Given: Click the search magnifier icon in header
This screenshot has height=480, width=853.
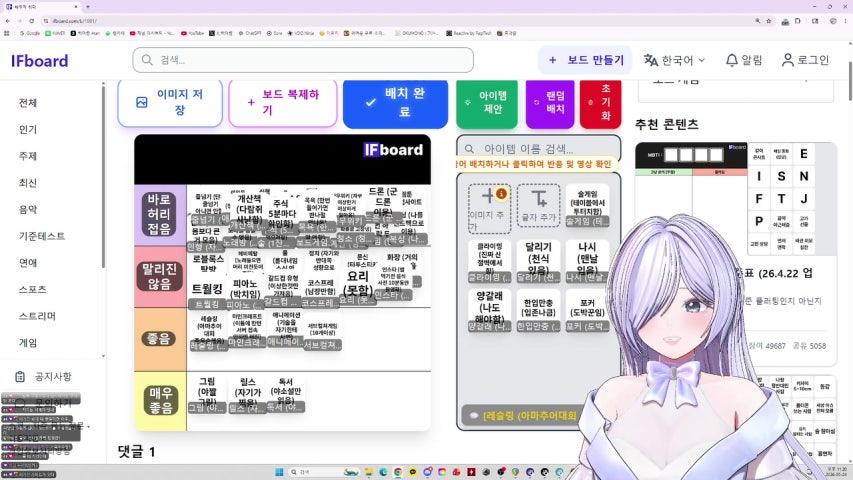Looking at the screenshot, I should pos(147,60).
